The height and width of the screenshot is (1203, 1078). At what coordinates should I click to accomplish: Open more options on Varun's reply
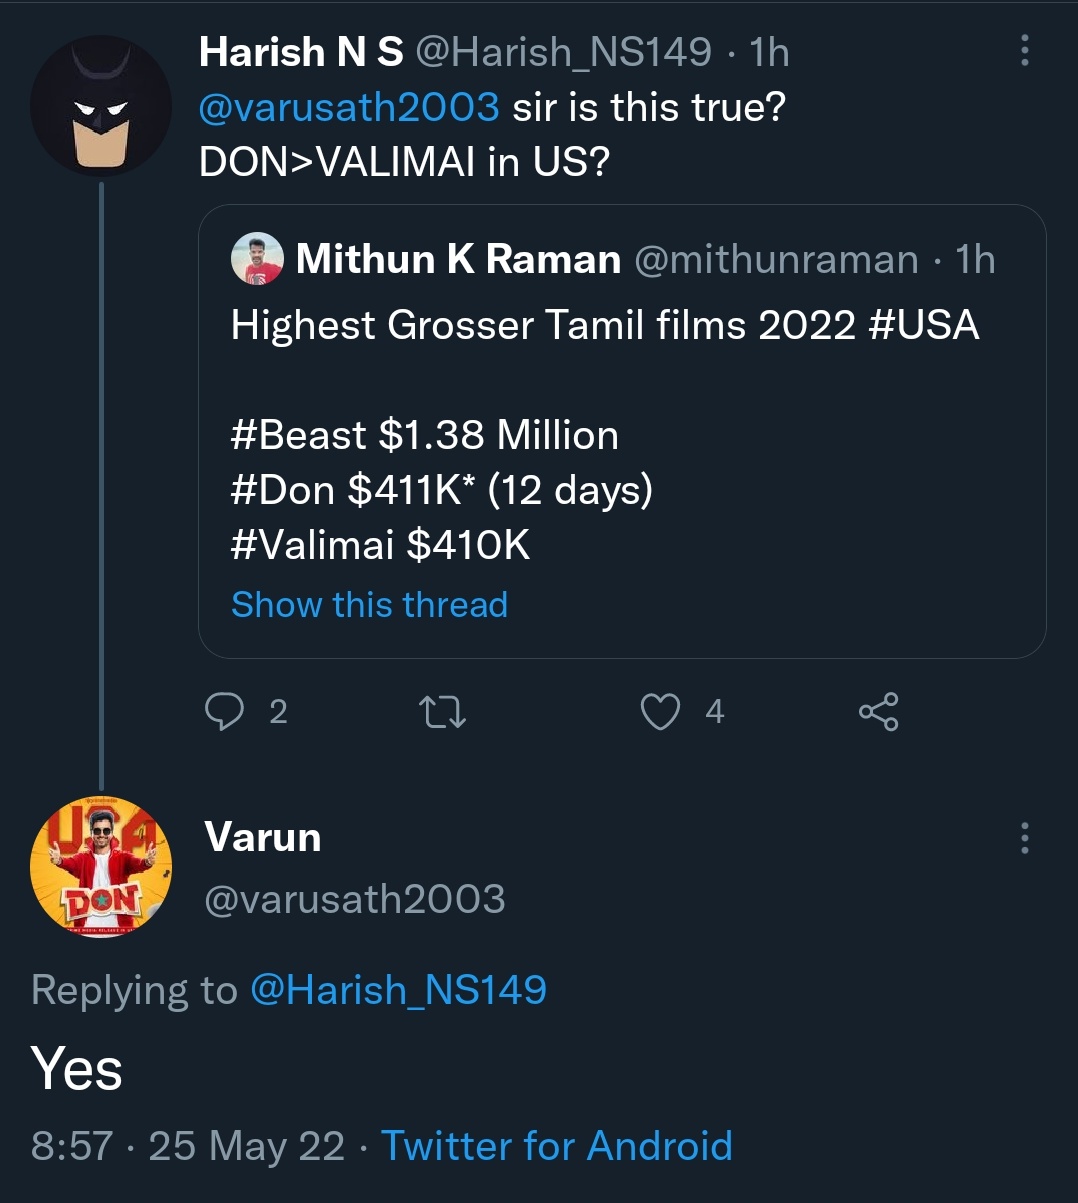coord(1024,838)
